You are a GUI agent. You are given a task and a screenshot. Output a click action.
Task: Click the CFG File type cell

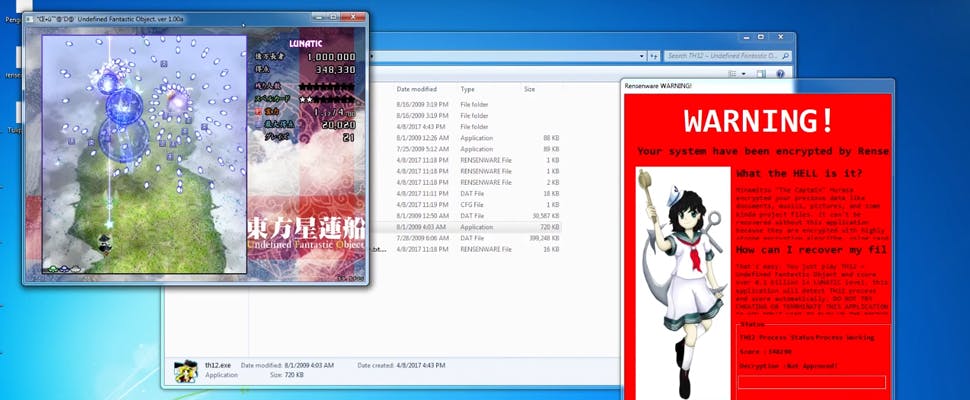[472, 205]
